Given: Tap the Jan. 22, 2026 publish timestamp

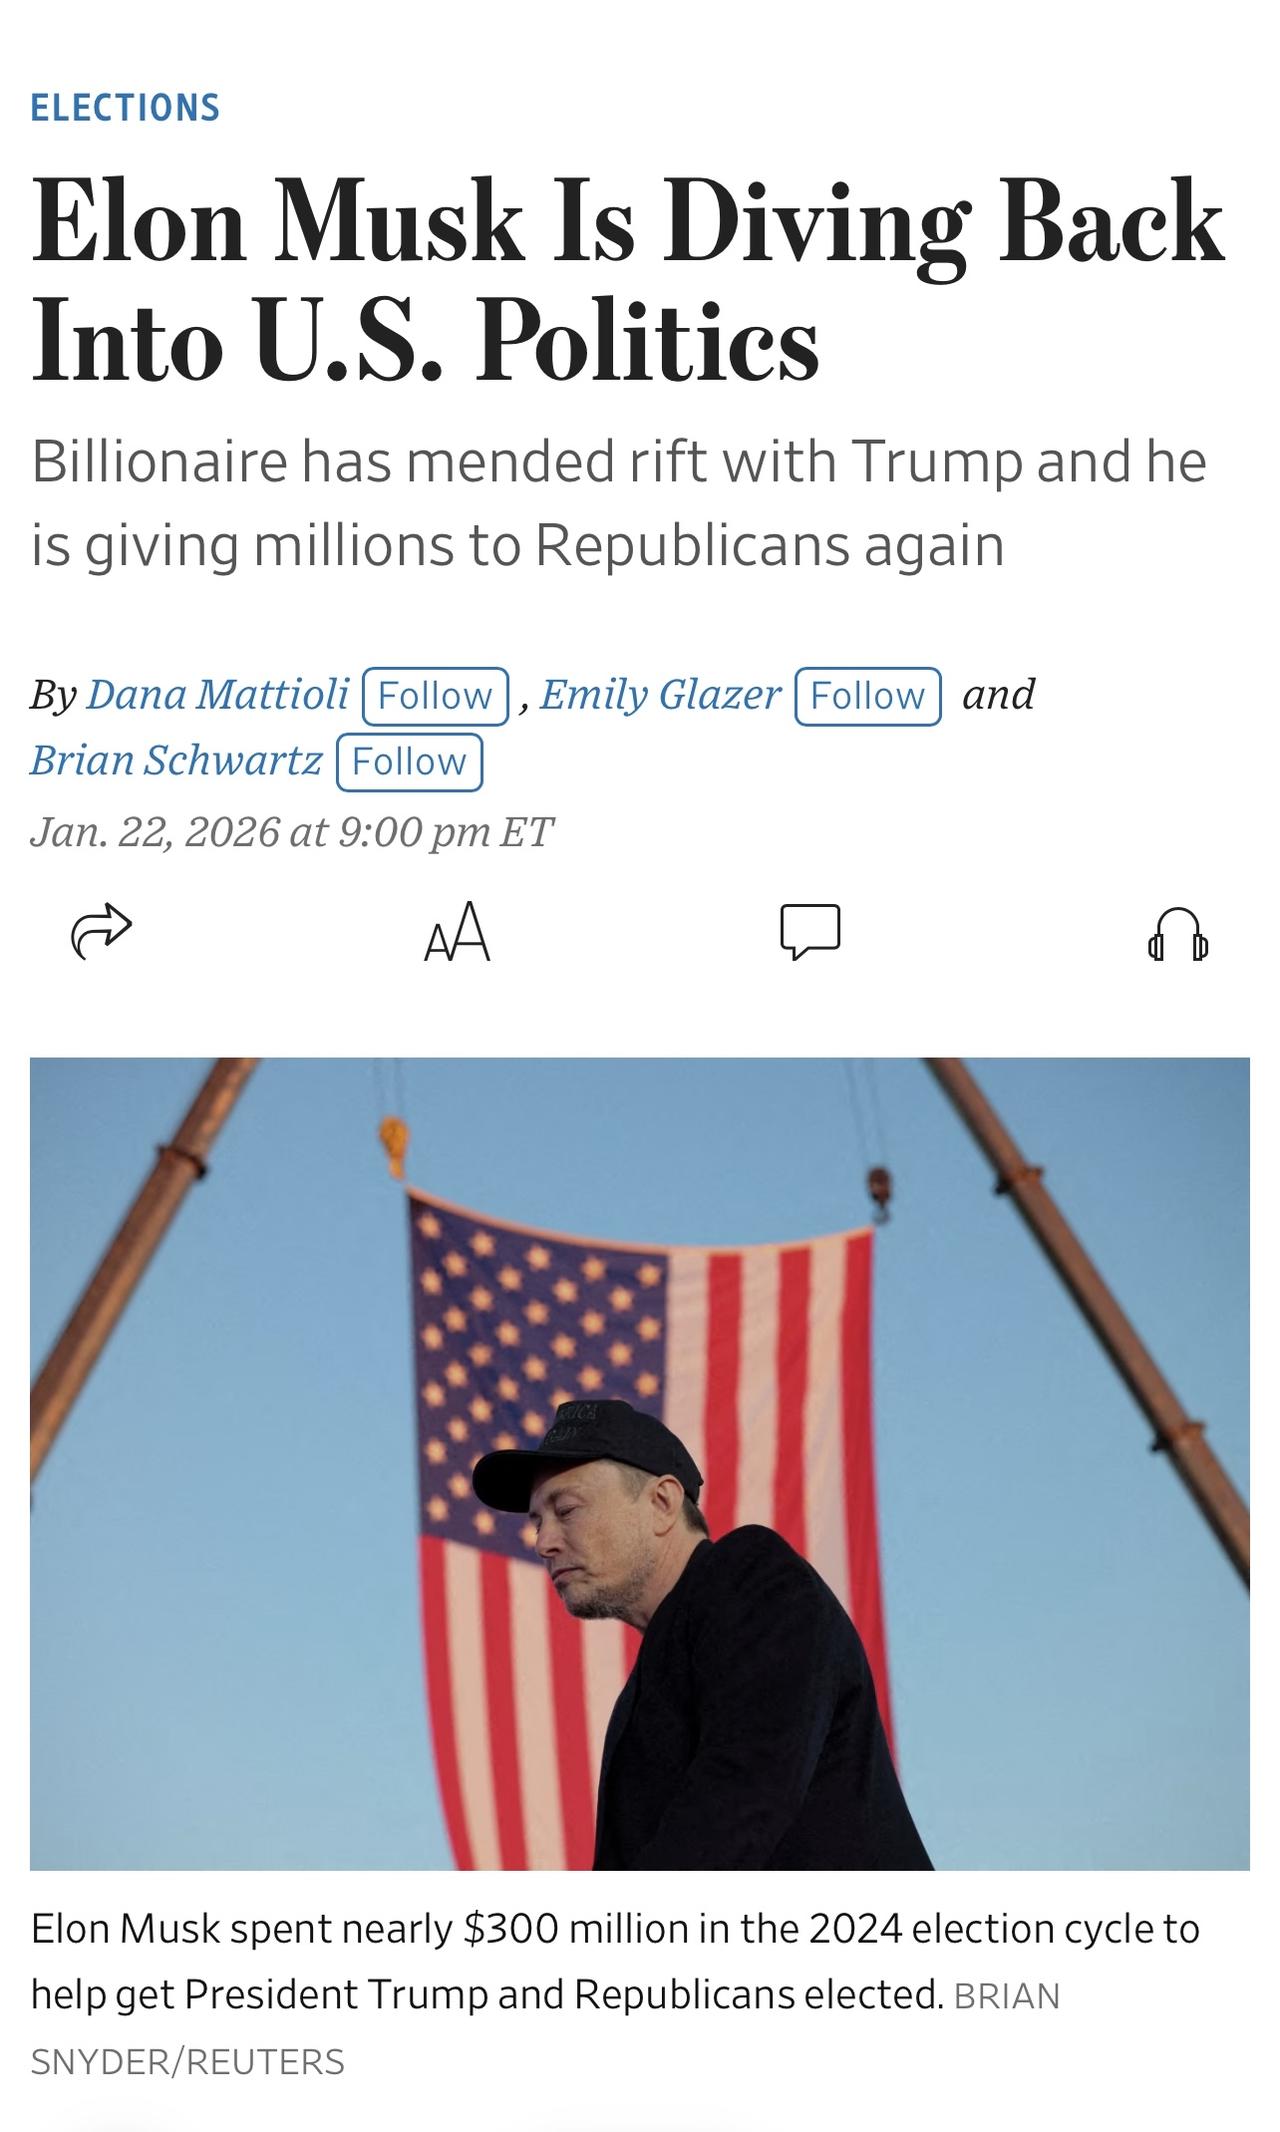Looking at the screenshot, I should [291, 832].
